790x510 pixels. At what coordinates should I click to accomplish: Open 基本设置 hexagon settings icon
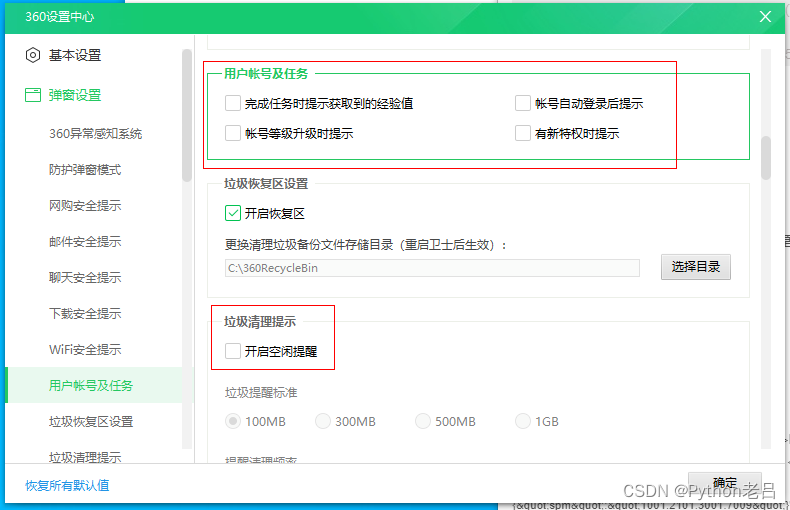[x=33, y=55]
